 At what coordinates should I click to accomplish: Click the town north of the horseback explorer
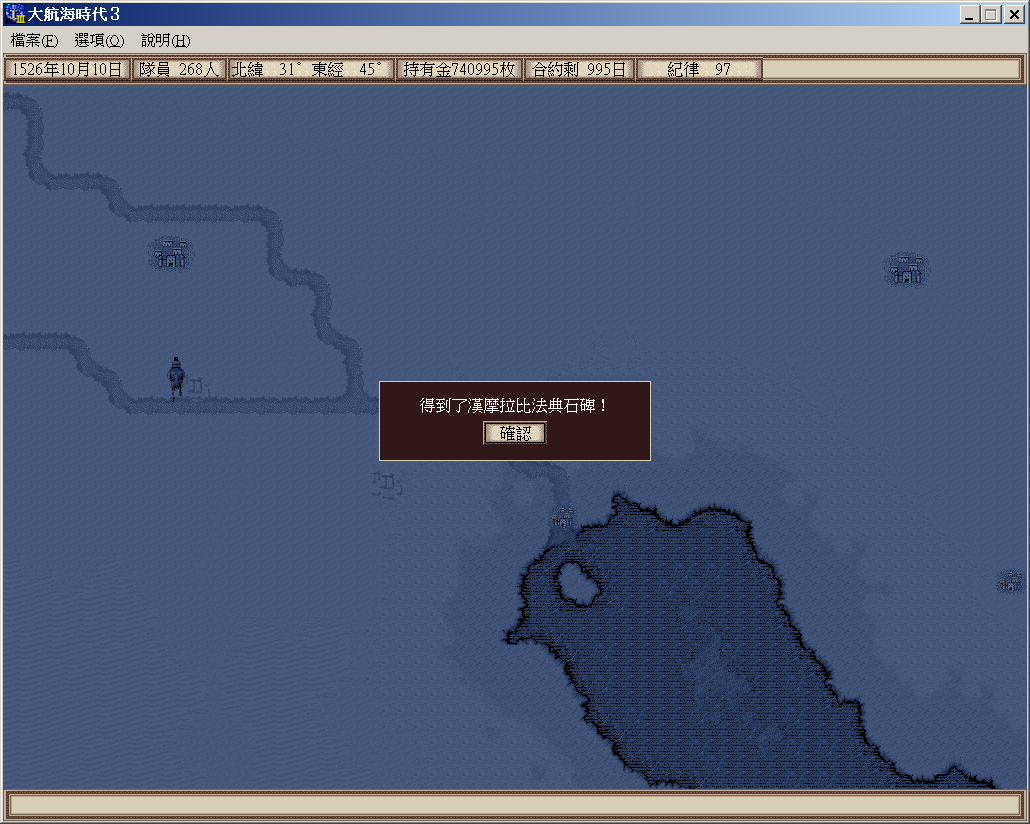(x=171, y=254)
